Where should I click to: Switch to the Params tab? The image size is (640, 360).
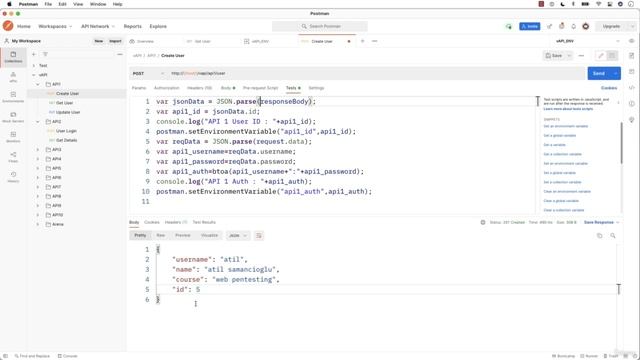[x=139, y=88]
